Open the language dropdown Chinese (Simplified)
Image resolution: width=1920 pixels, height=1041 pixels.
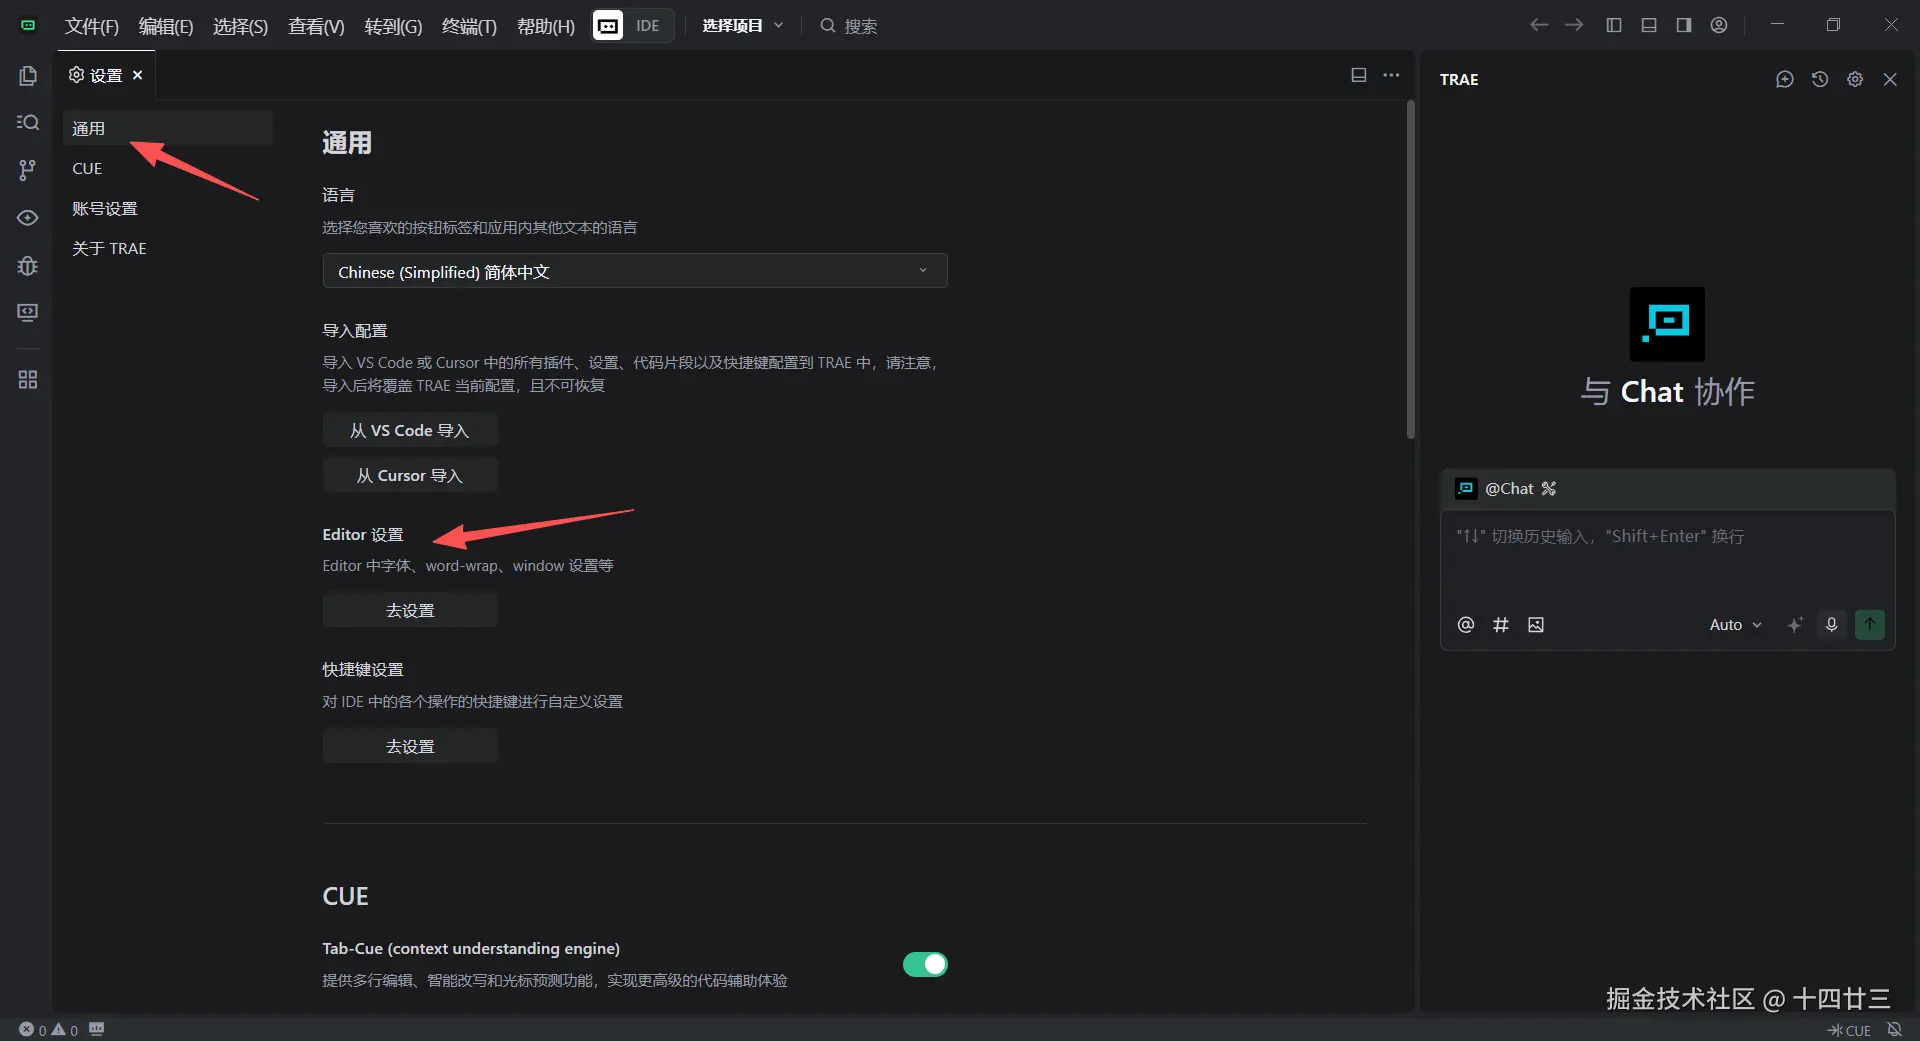coord(635,271)
